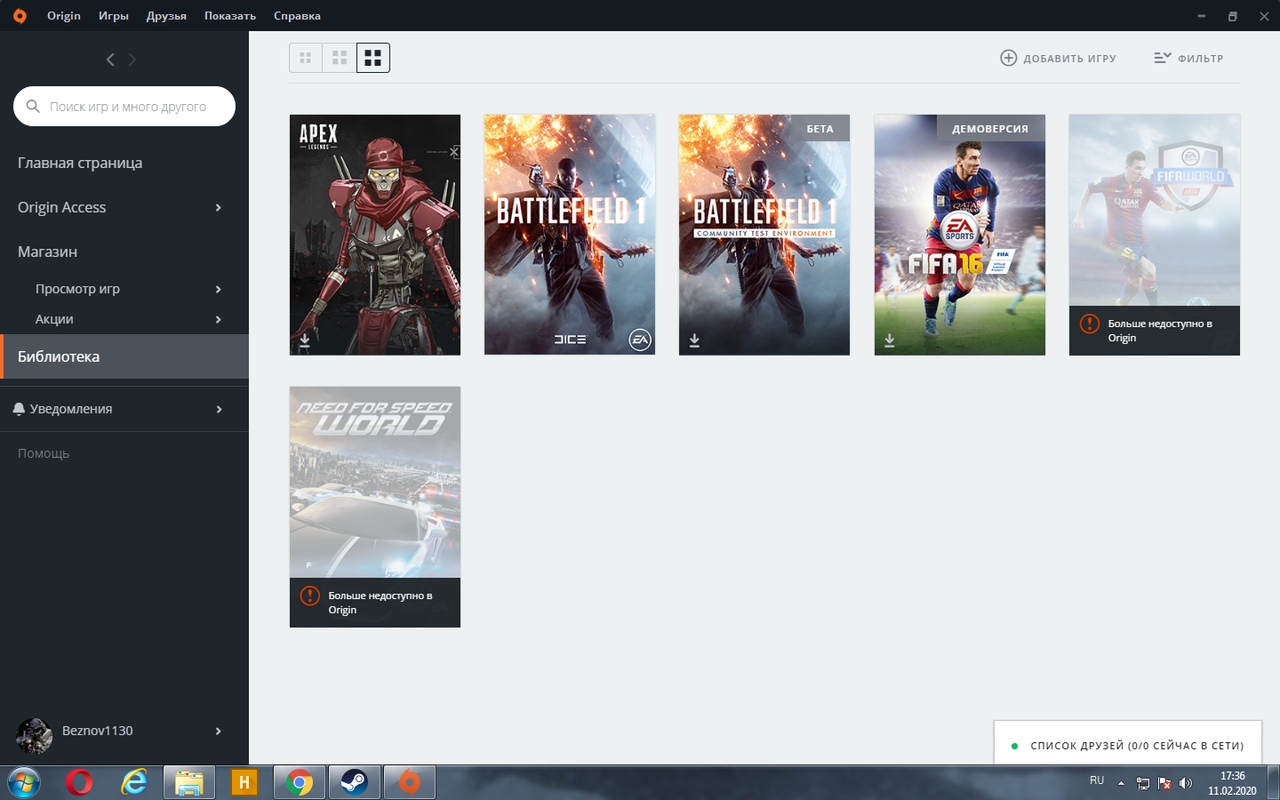Click warning icon on FIFA World tile

point(1089,324)
